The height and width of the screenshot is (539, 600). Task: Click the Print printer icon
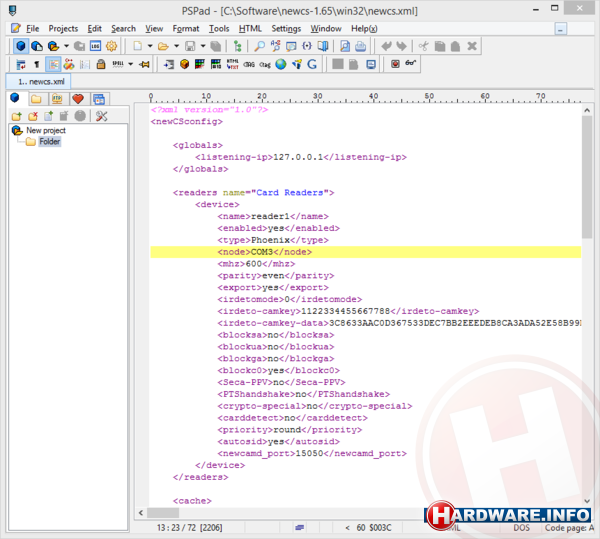click(x=360, y=46)
